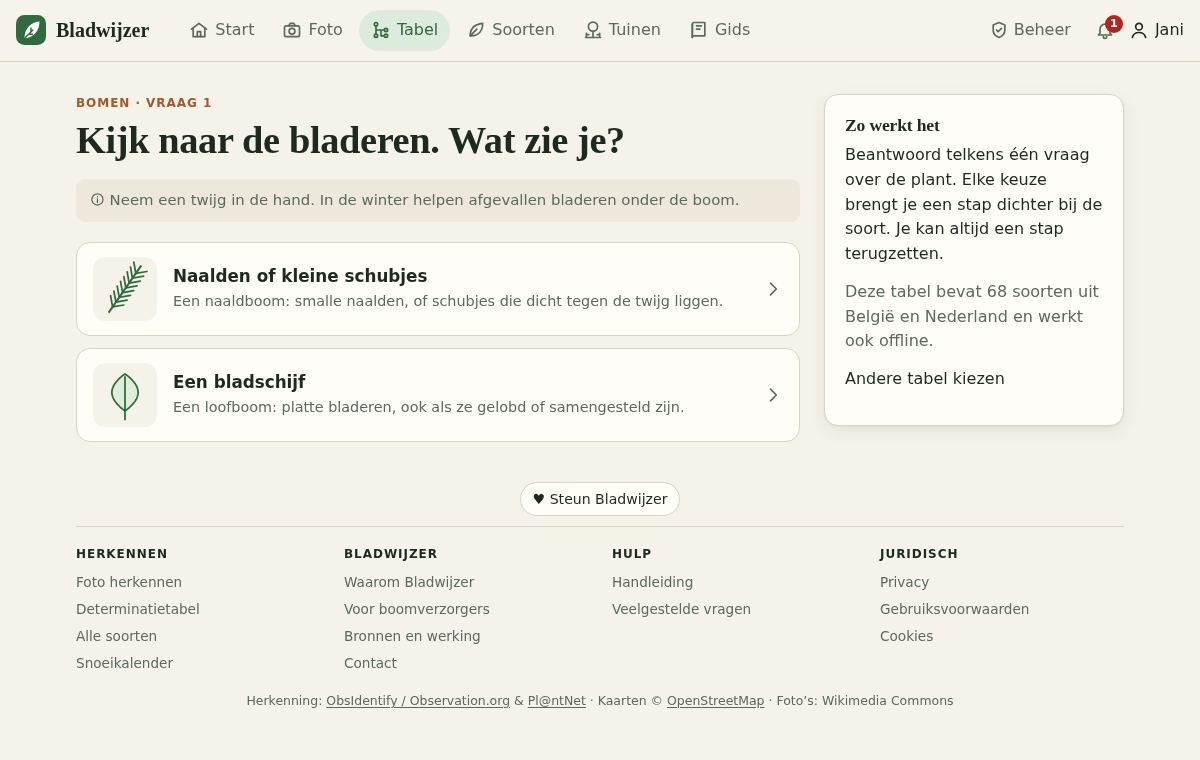Open 'Voor boomverzorgers' footer link
The height and width of the screenshot is (760, 1200).
click(x=417, y=609)
